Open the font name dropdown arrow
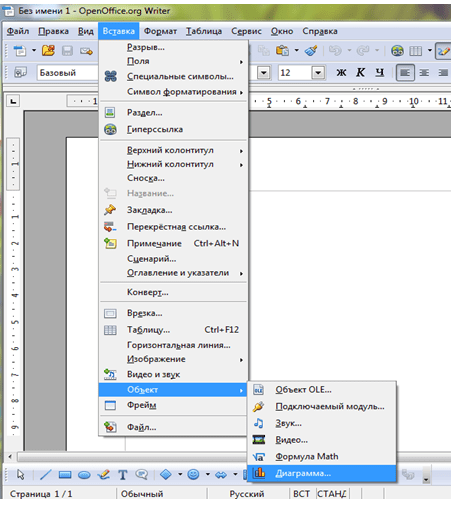 [x=264, y=72]
